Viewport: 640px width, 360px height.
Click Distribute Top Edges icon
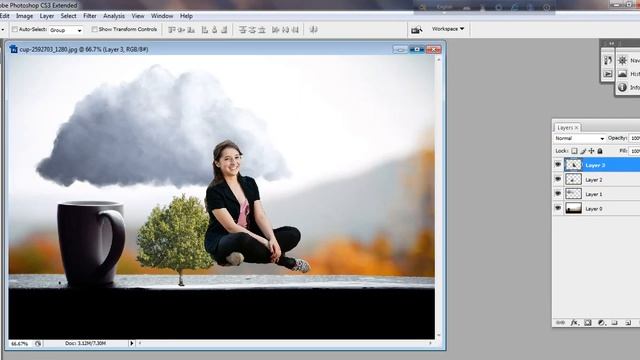[x=242, y=29]
